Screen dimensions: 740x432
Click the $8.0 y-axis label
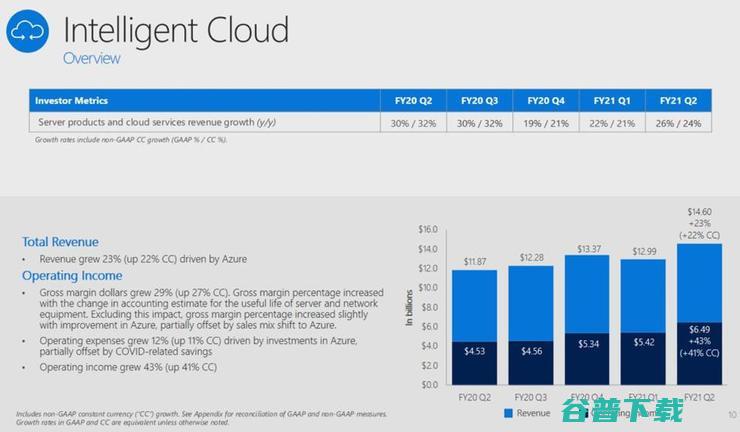point(429,307)
